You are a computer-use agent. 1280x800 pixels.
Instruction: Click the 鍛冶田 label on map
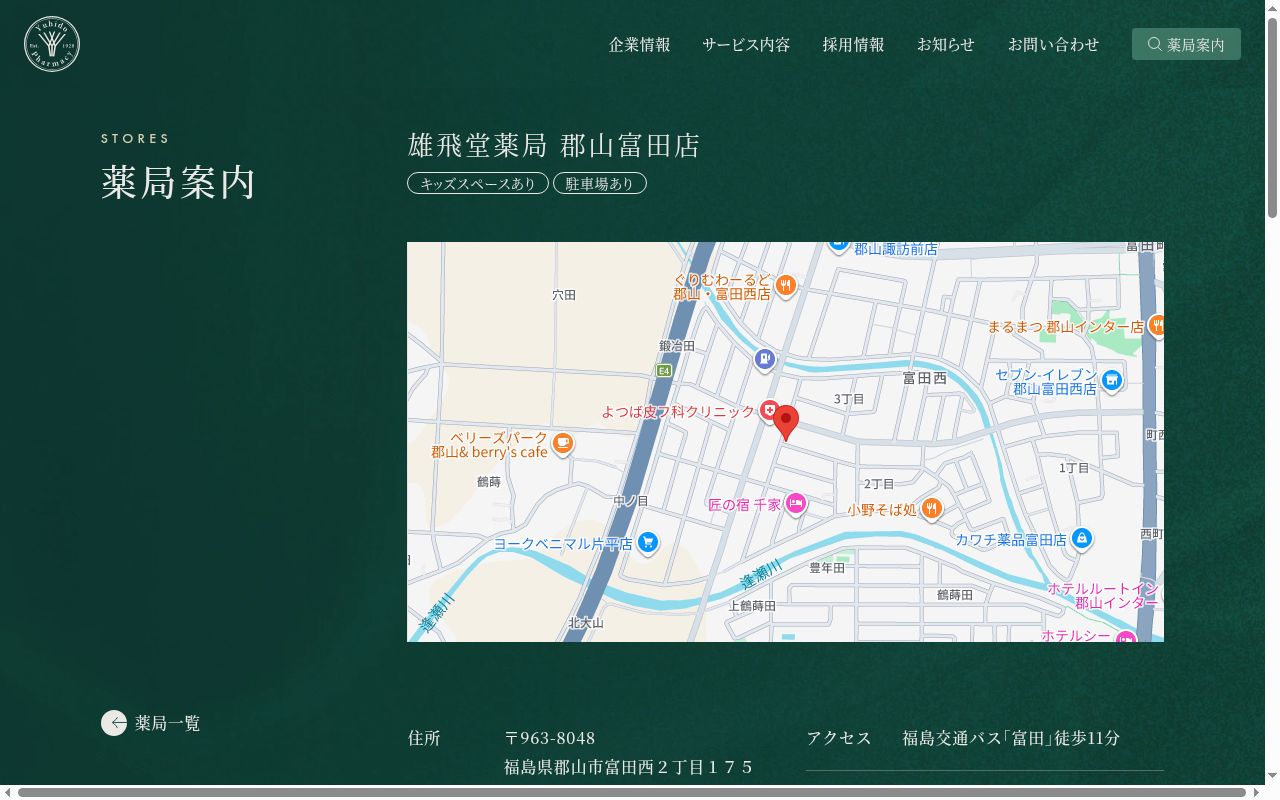tap(677, 346)
